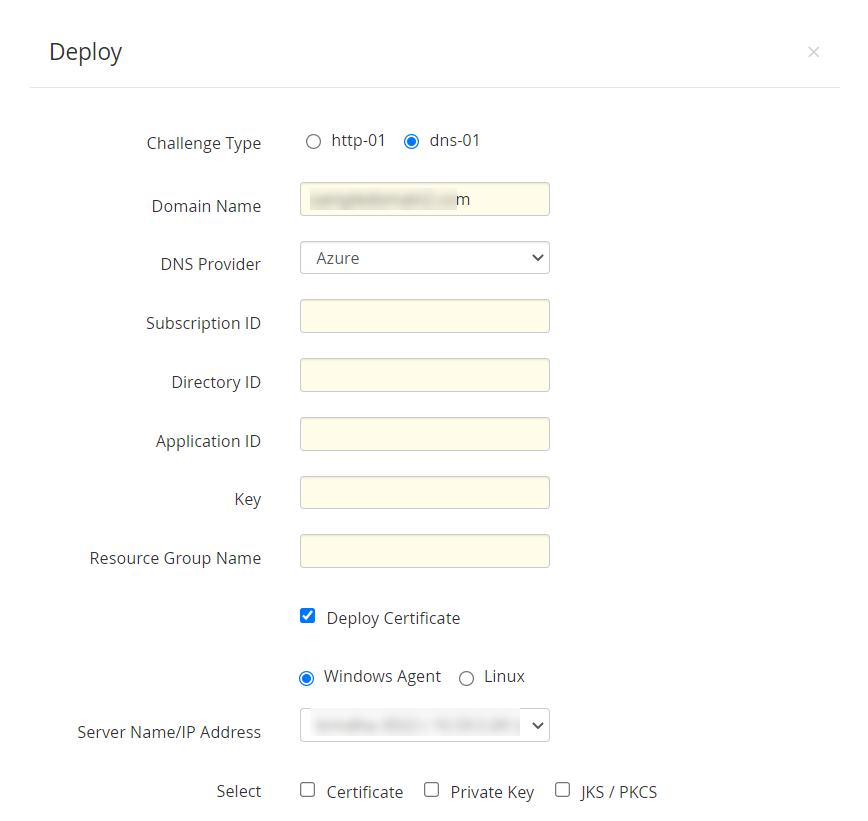Uncheck the Deploy Certificate checkbox
The image size is (868, 821).
point(307,615)
